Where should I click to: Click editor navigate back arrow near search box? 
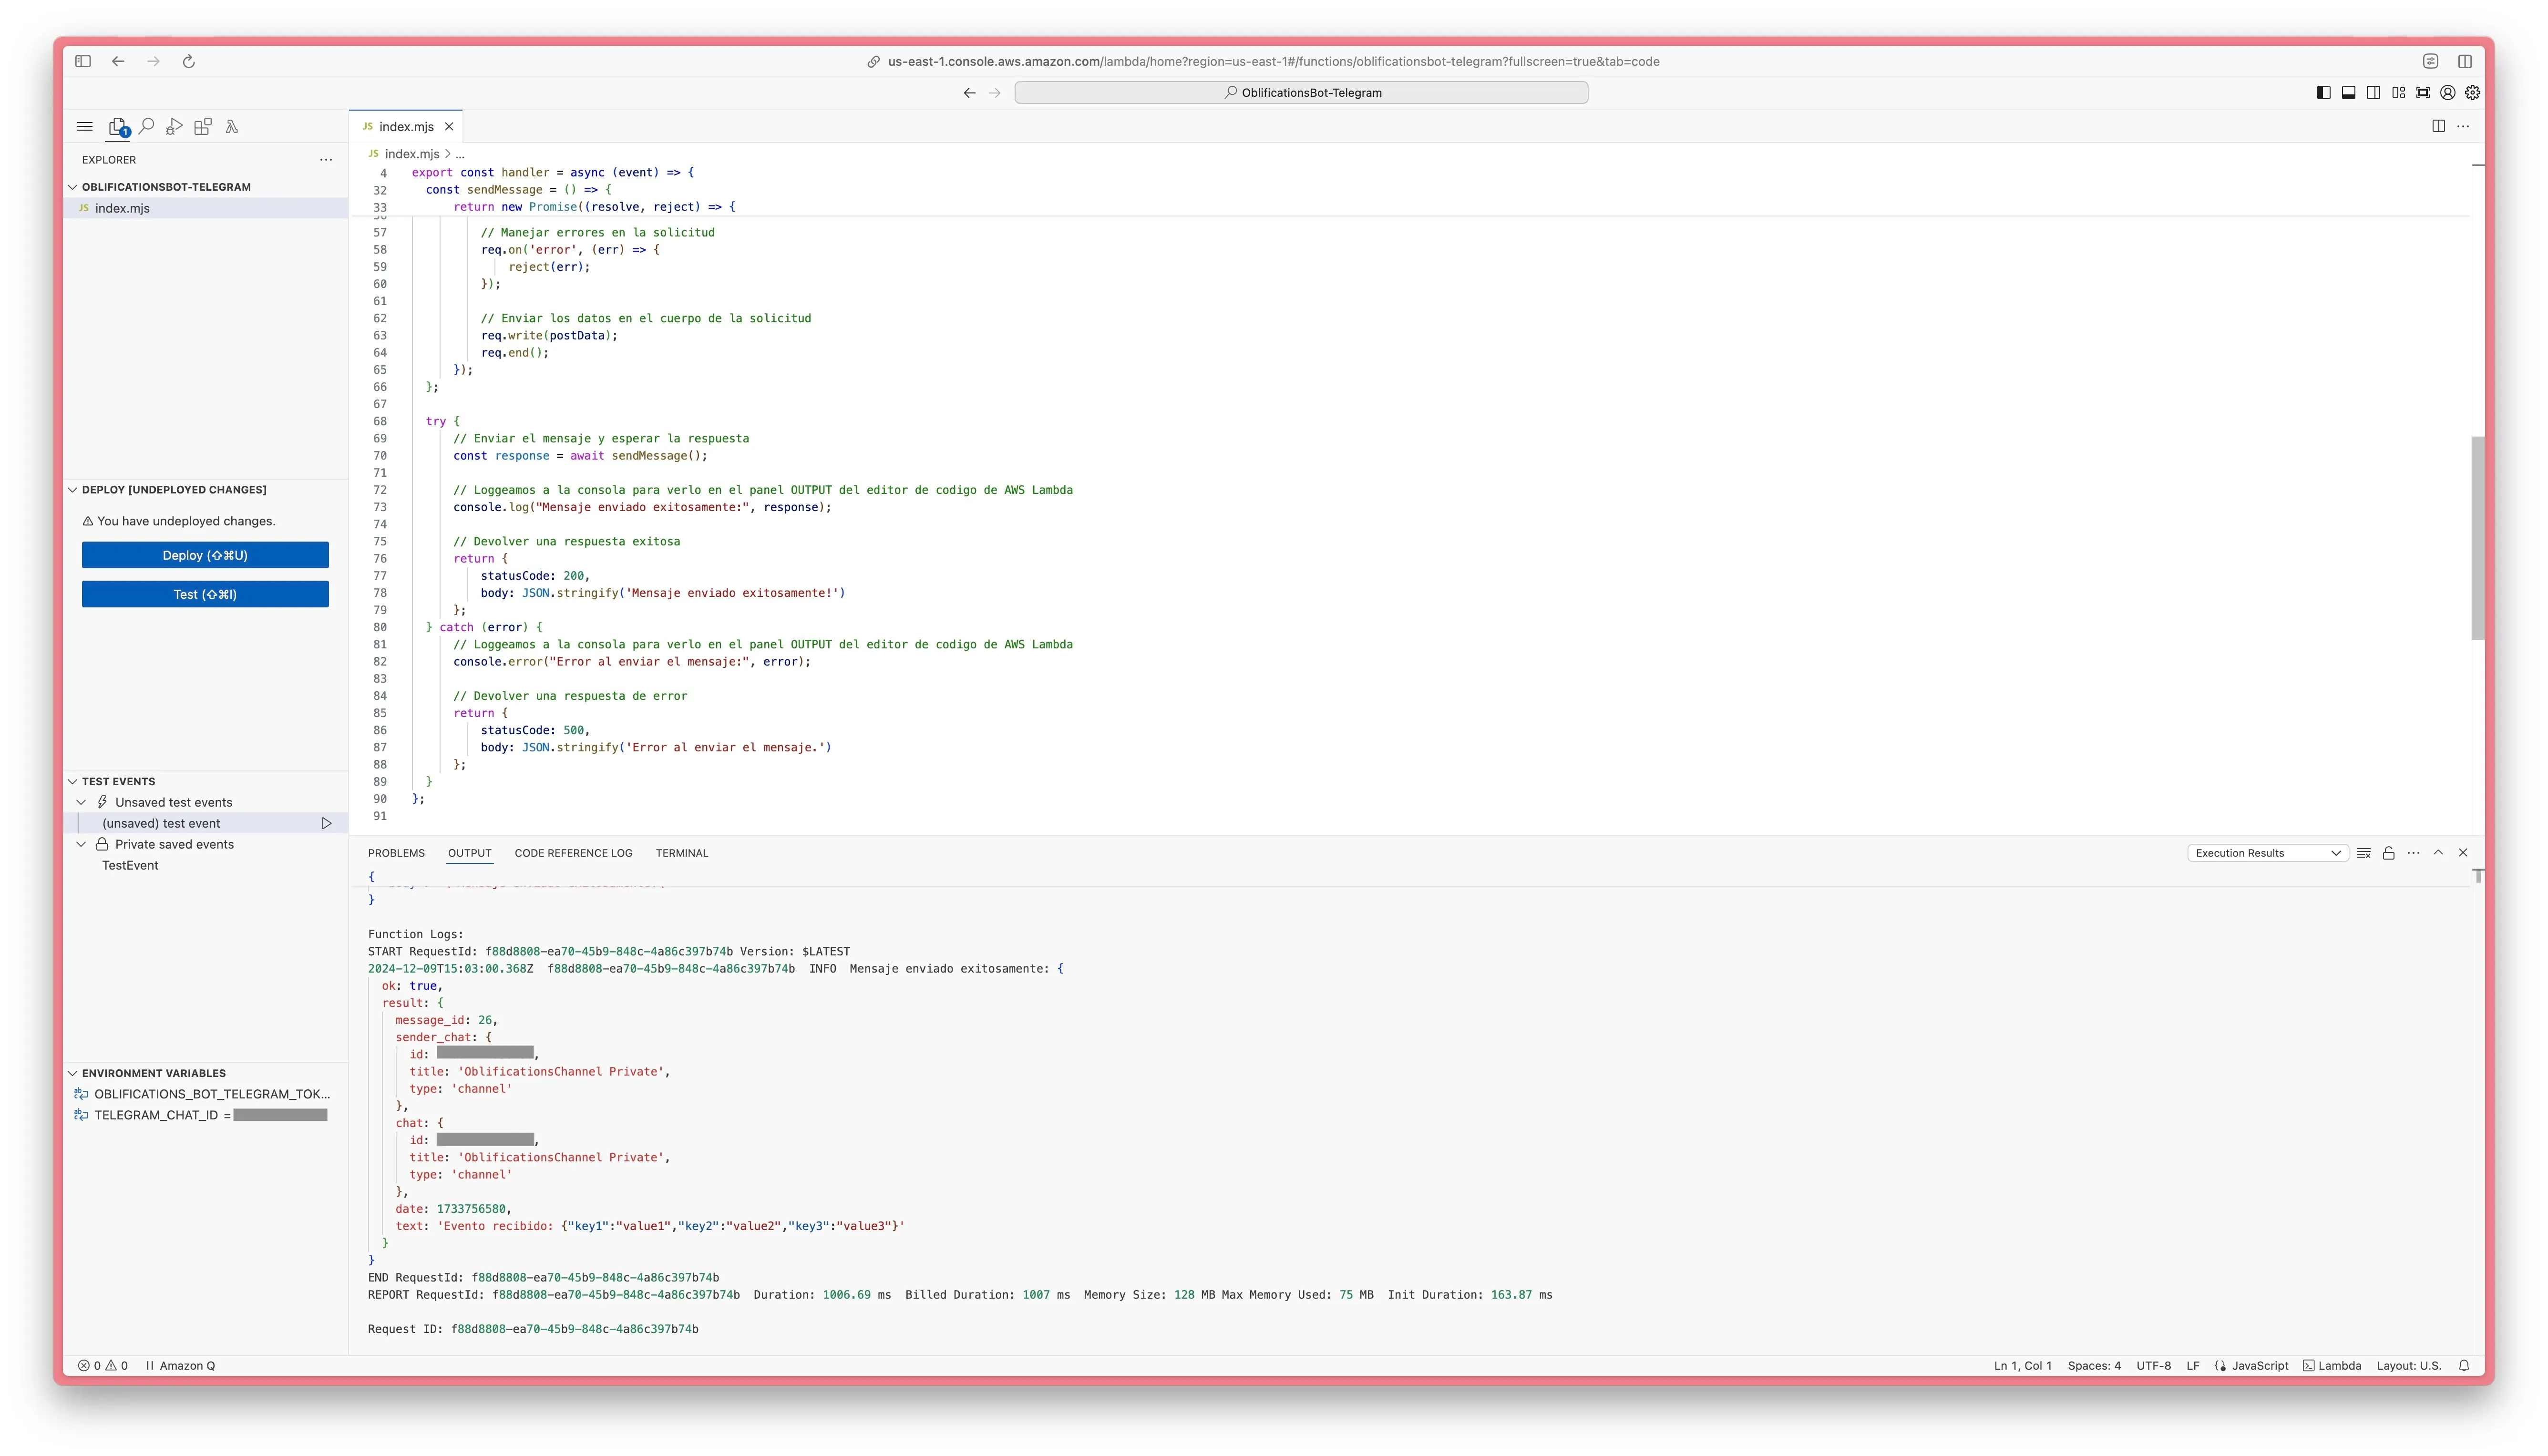click(x=969, y=93)
